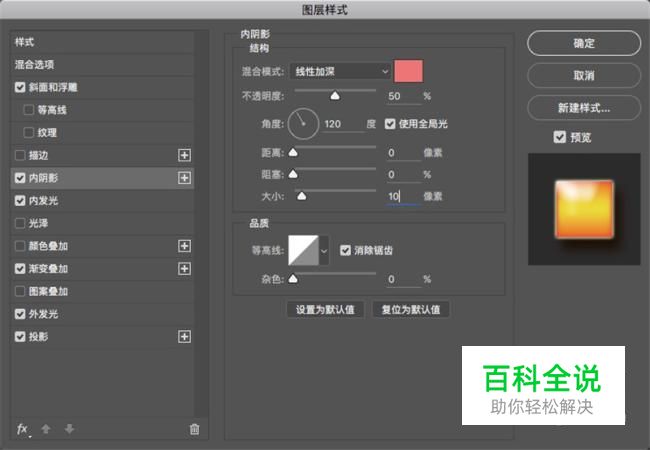Select the 渐变叠加 effect row
Viewport: 650px width, 450px height.
(x=102, y=269)
